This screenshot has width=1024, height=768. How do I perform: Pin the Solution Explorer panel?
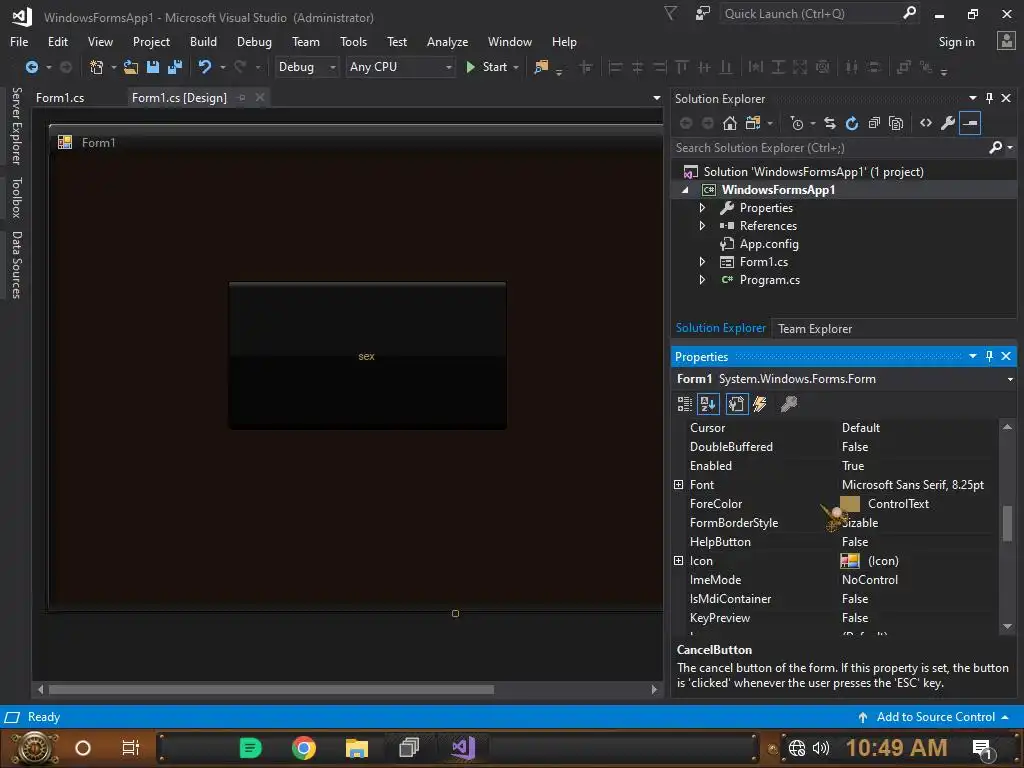pyautogui.click(x=989, y=98)
